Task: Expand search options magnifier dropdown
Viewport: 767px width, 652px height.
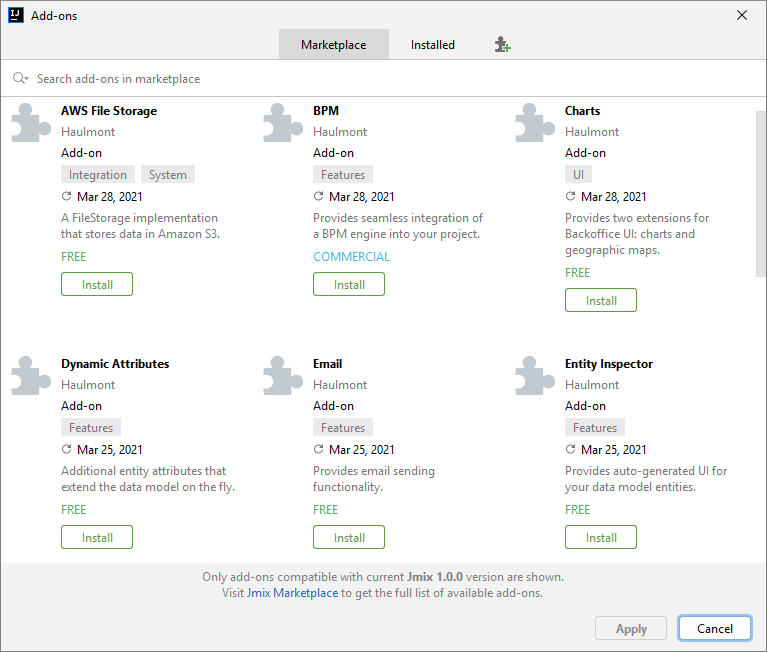Action: click(20, 78)
